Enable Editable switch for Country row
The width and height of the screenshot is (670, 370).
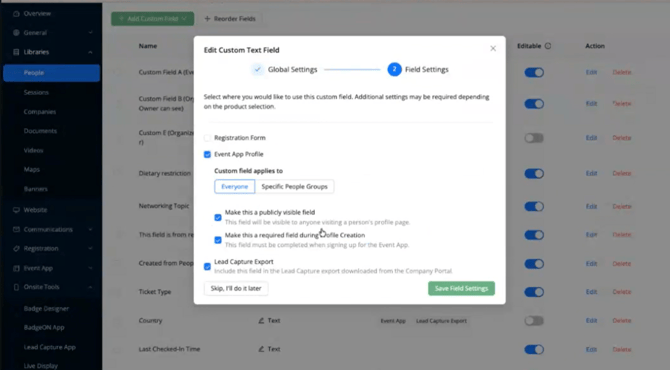click(x=534, y=320)
